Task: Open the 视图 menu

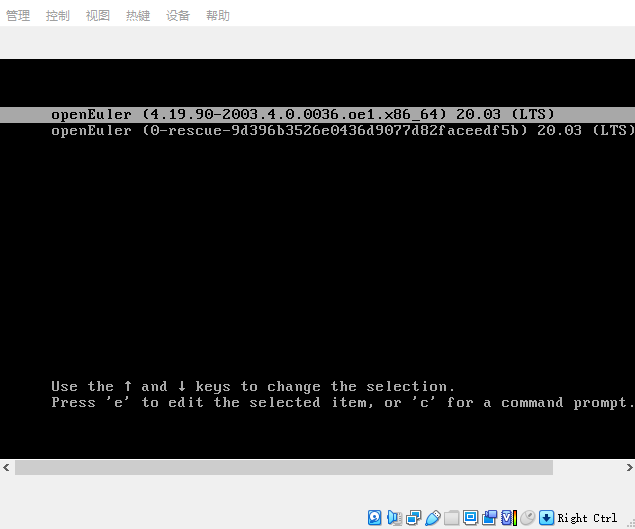Action: [x=98, y=16]
